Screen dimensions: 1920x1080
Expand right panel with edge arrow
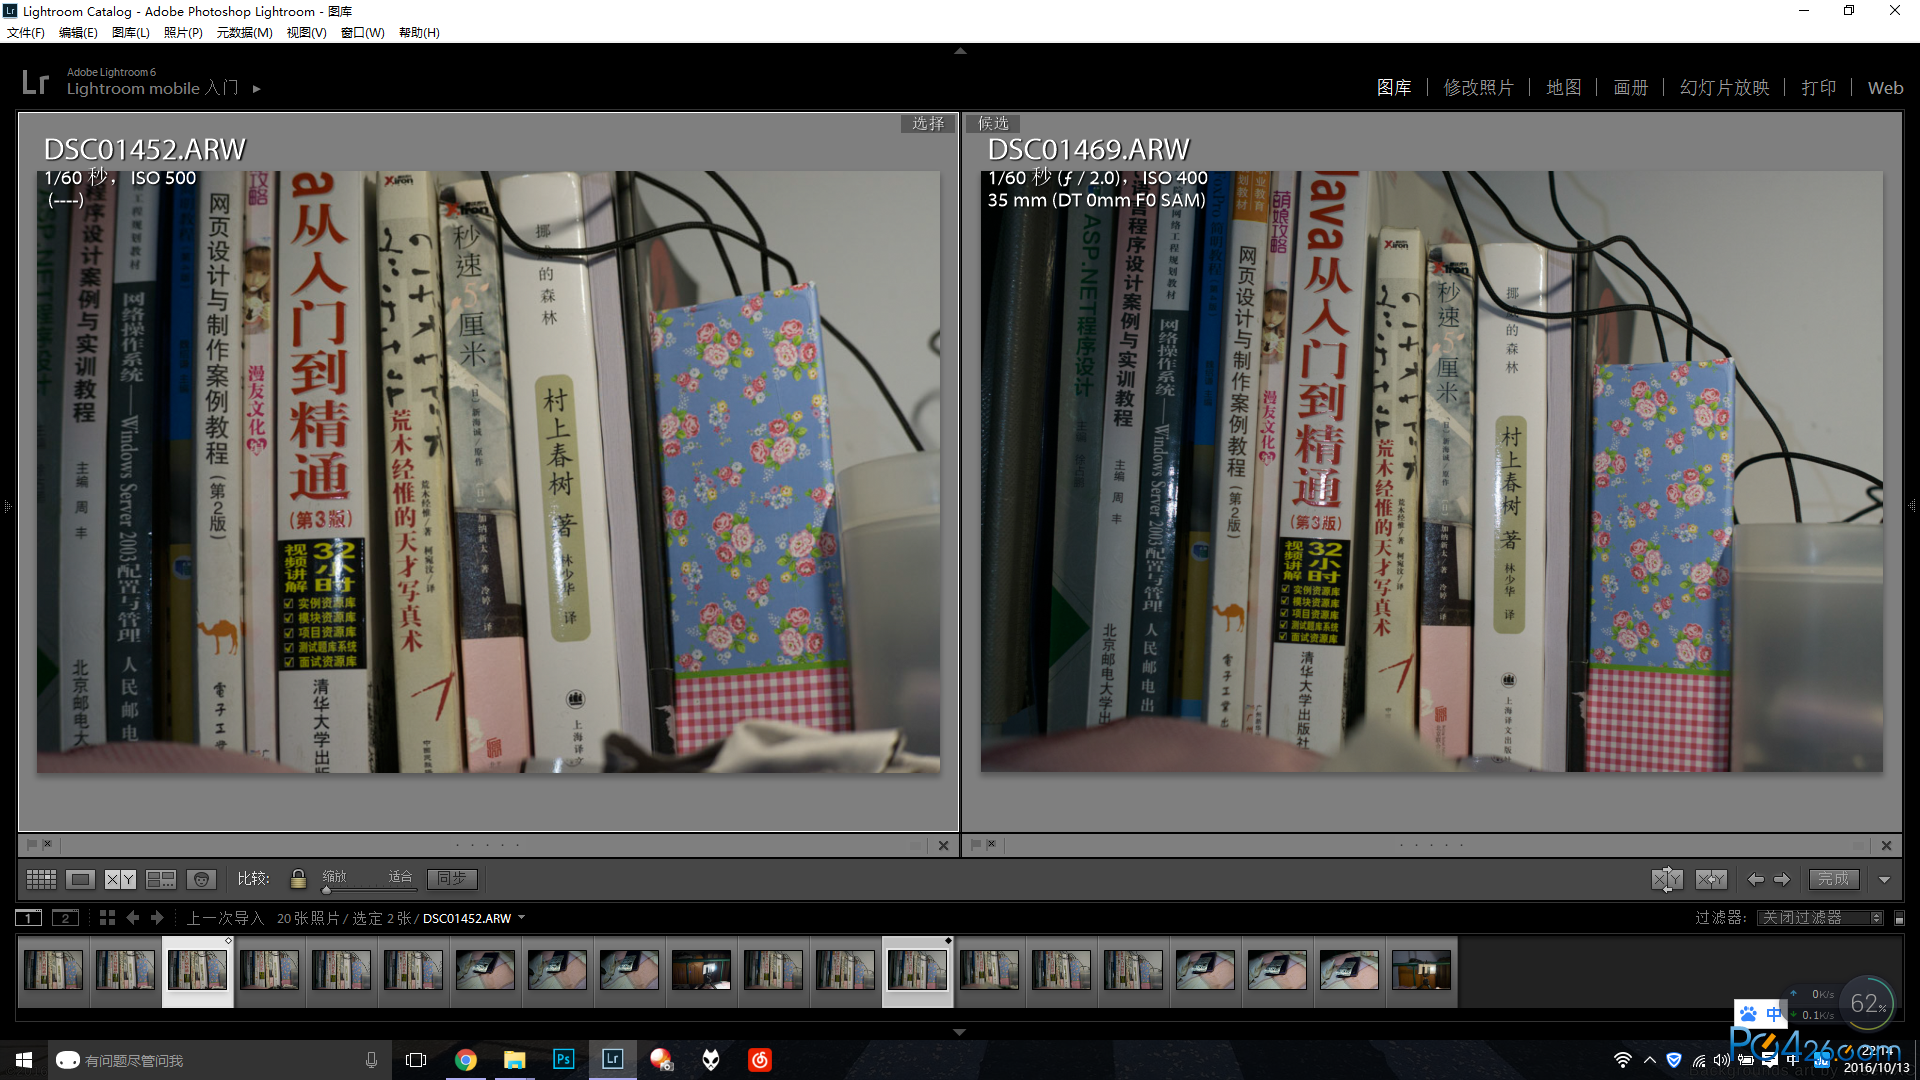coord(1913,507)
